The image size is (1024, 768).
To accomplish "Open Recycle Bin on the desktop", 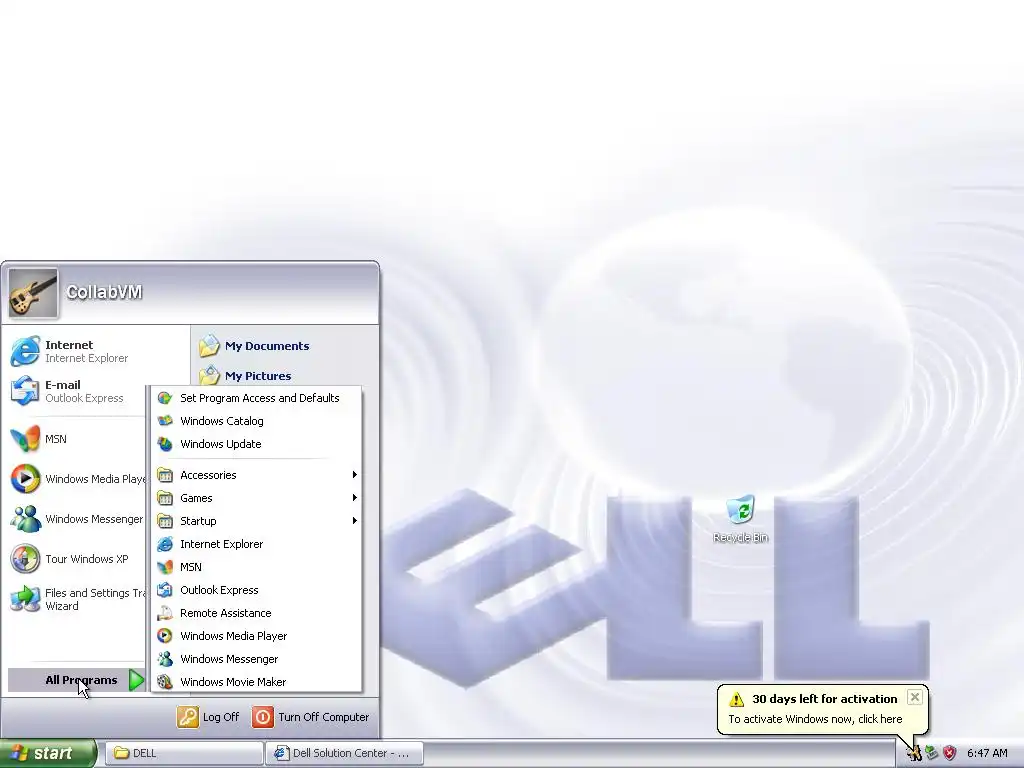I will 741,520.
